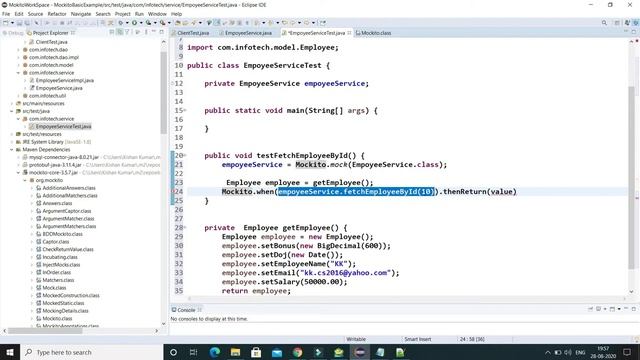Image resolution: width=640 pixels, height=360 pixels.
Task: Click the green Run toolbar icon
Action: tap(134, 23)
